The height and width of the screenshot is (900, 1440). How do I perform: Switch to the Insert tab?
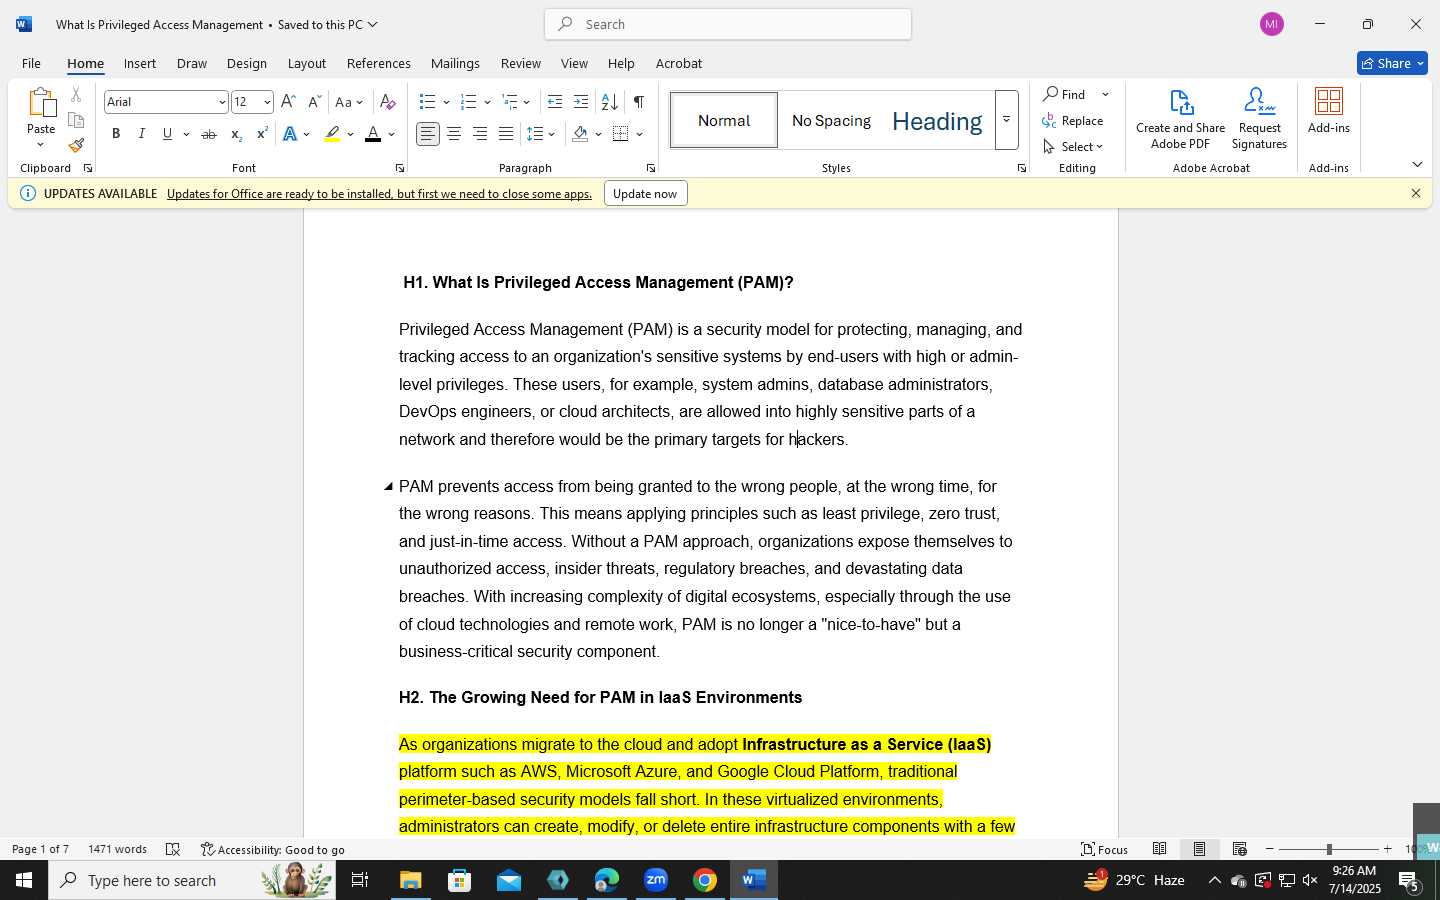(140, 63)
